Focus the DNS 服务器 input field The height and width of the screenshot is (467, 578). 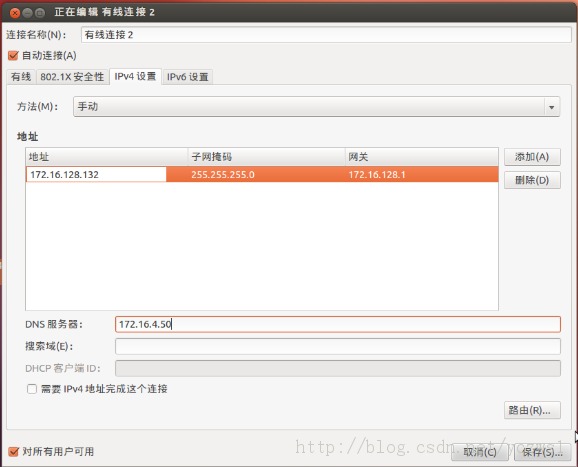coord(338,324)
